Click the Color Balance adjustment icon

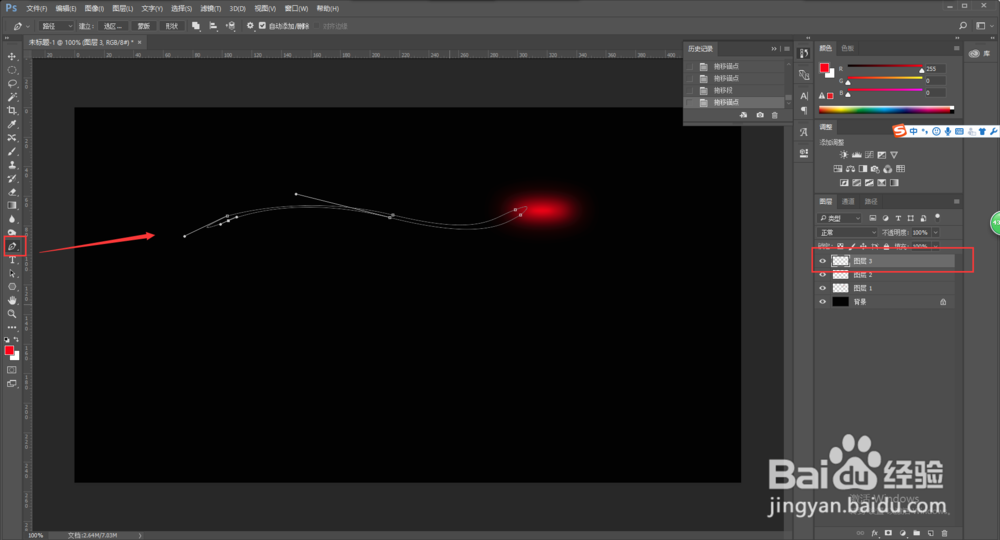click(x=850, y=169)
